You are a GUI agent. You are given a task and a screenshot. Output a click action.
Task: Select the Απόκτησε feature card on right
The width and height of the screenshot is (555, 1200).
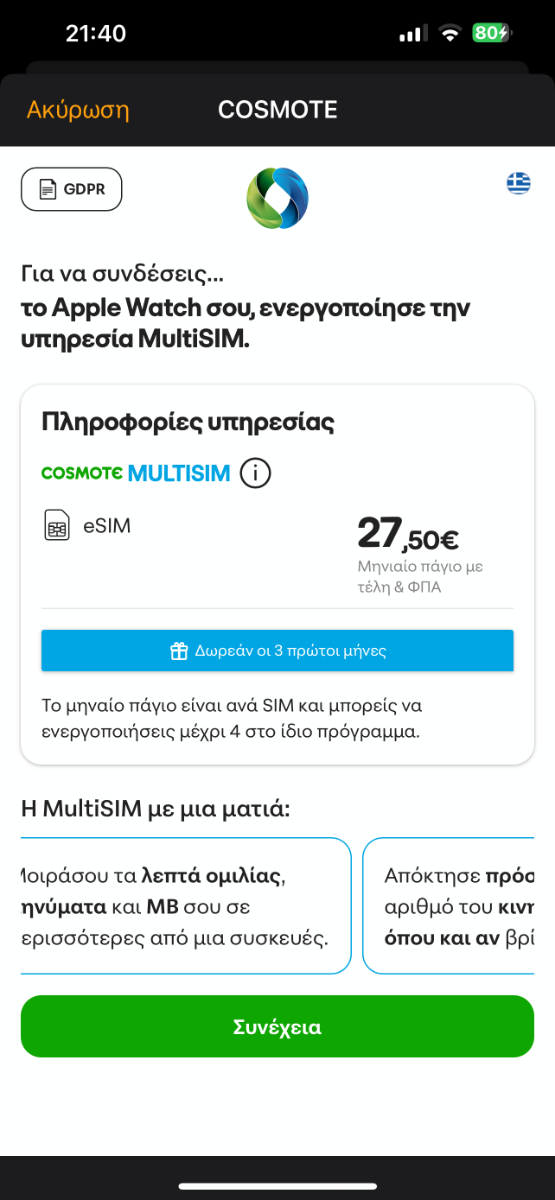point(448,906)
